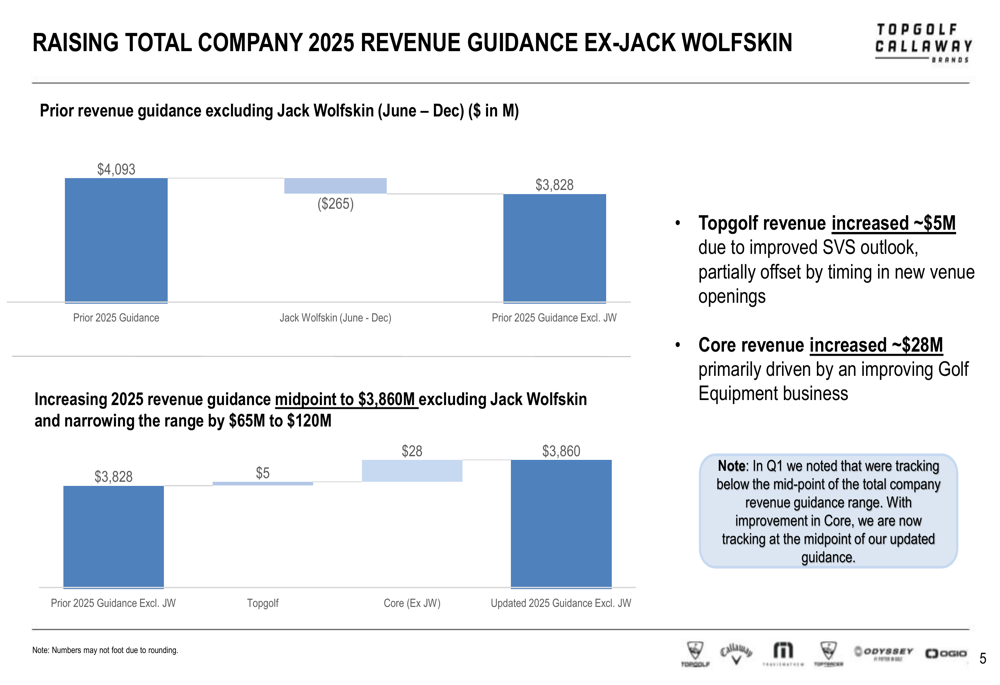Select the $3,828 label in the upper chart

(554, 185)
